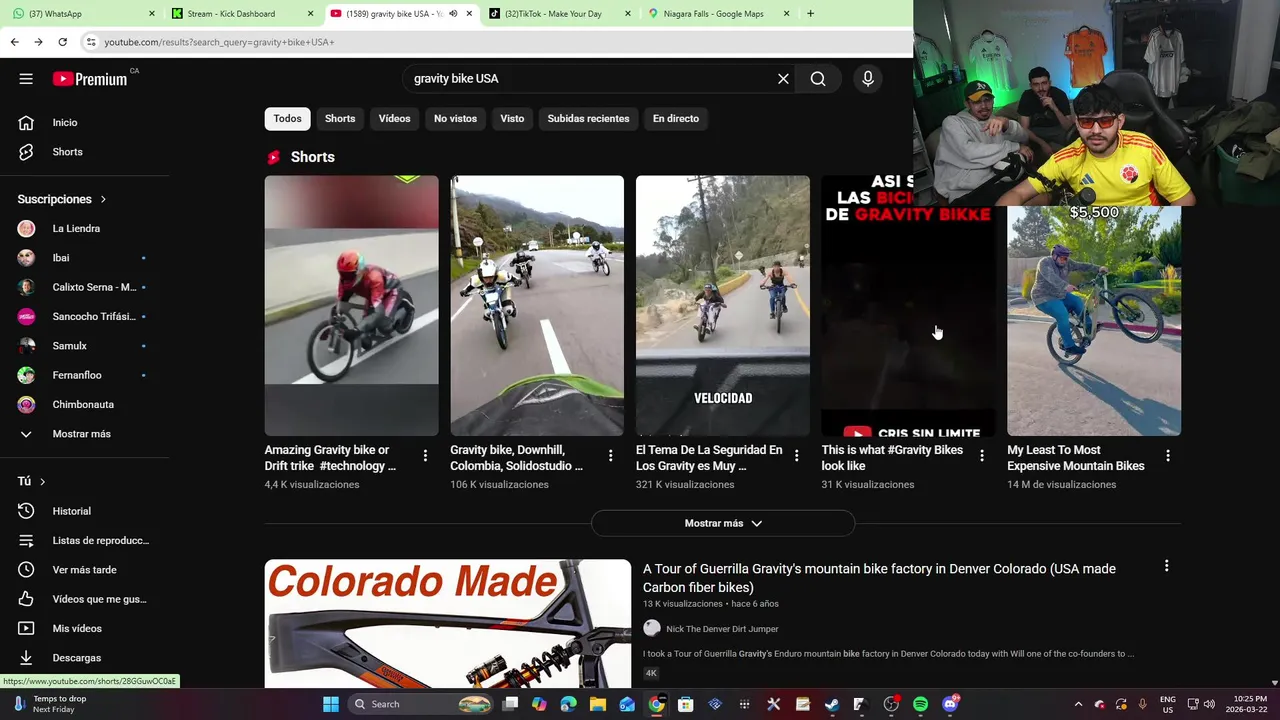1280x720 pixels.
Task: Open options menu for Guerrilla Gravity video
Action: (x=1166, y=566)
